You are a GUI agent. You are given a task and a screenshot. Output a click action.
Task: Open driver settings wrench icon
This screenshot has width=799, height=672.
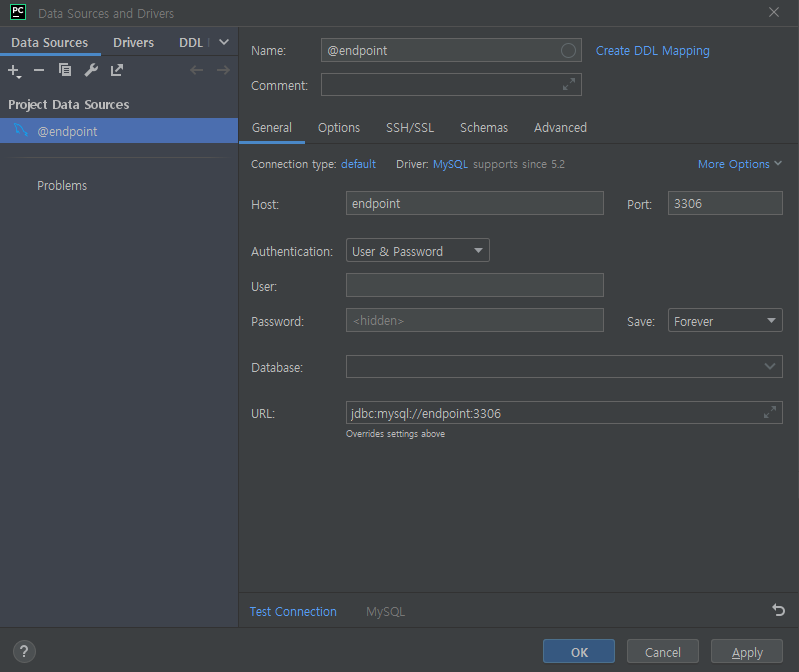(91, 70)
